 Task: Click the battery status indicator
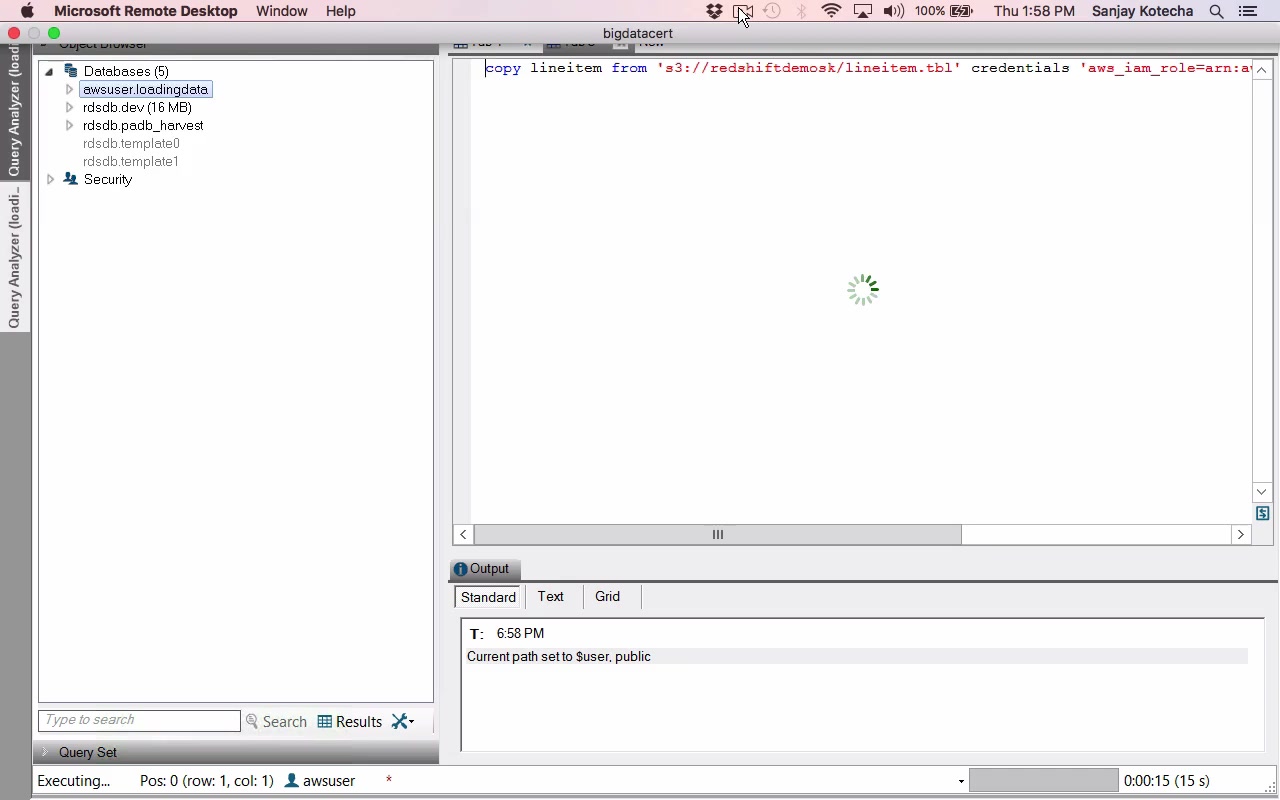pos(944,11)
